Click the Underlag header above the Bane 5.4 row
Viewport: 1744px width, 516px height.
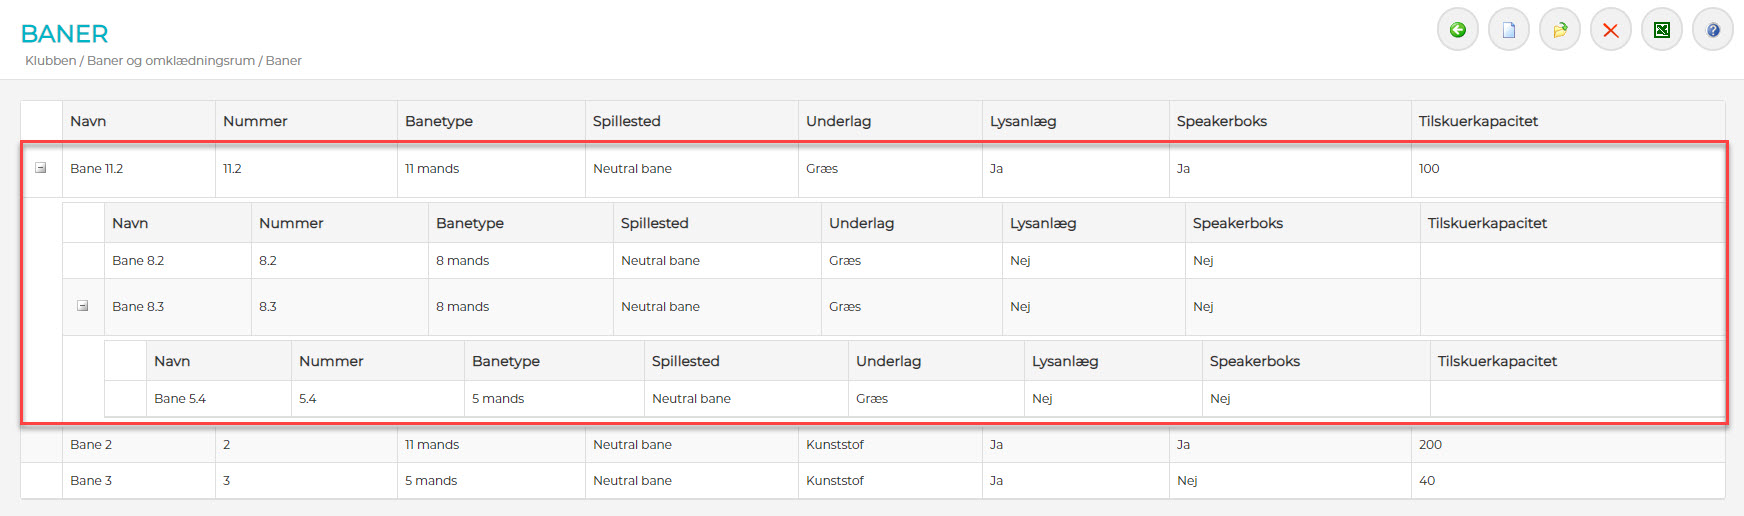pyautogui.click(x=888, y=361)
